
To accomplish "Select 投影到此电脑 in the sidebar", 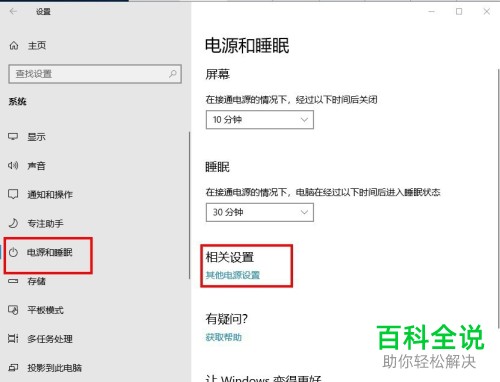I will (x=55, y=368).
